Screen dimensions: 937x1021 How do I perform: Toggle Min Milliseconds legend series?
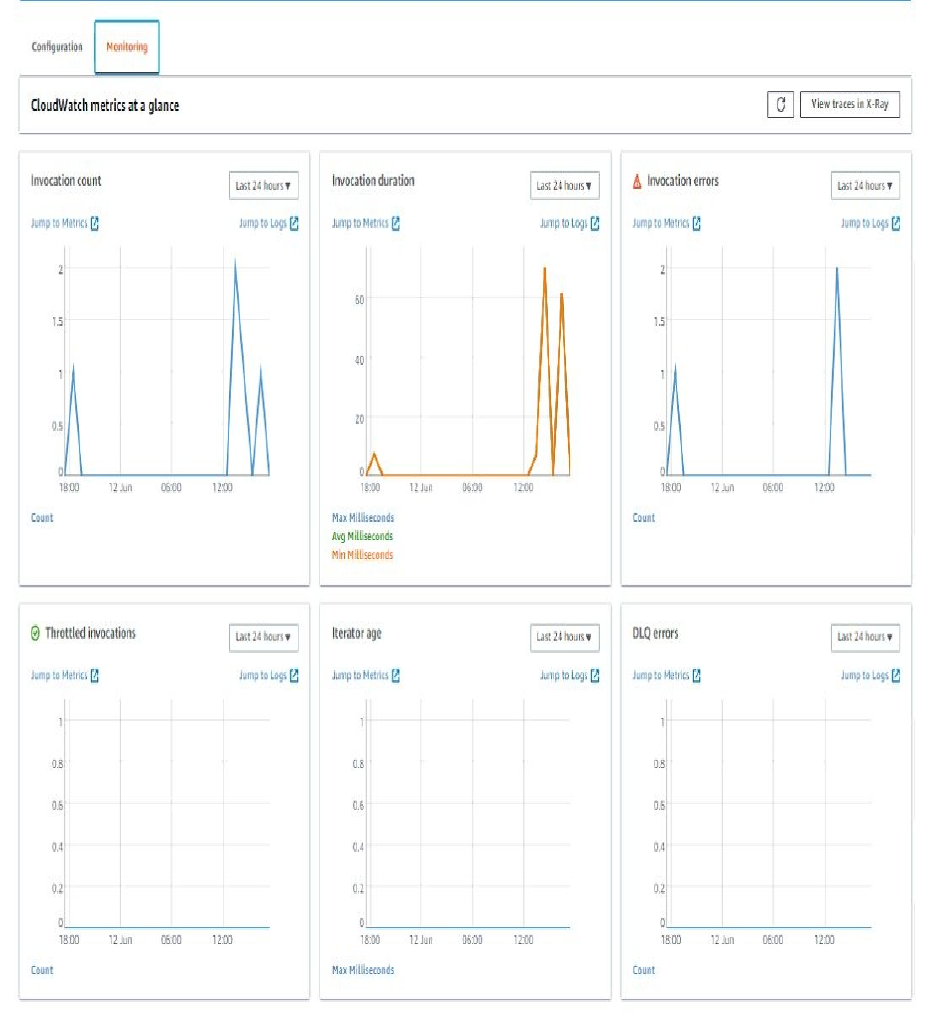pos(362,555)
